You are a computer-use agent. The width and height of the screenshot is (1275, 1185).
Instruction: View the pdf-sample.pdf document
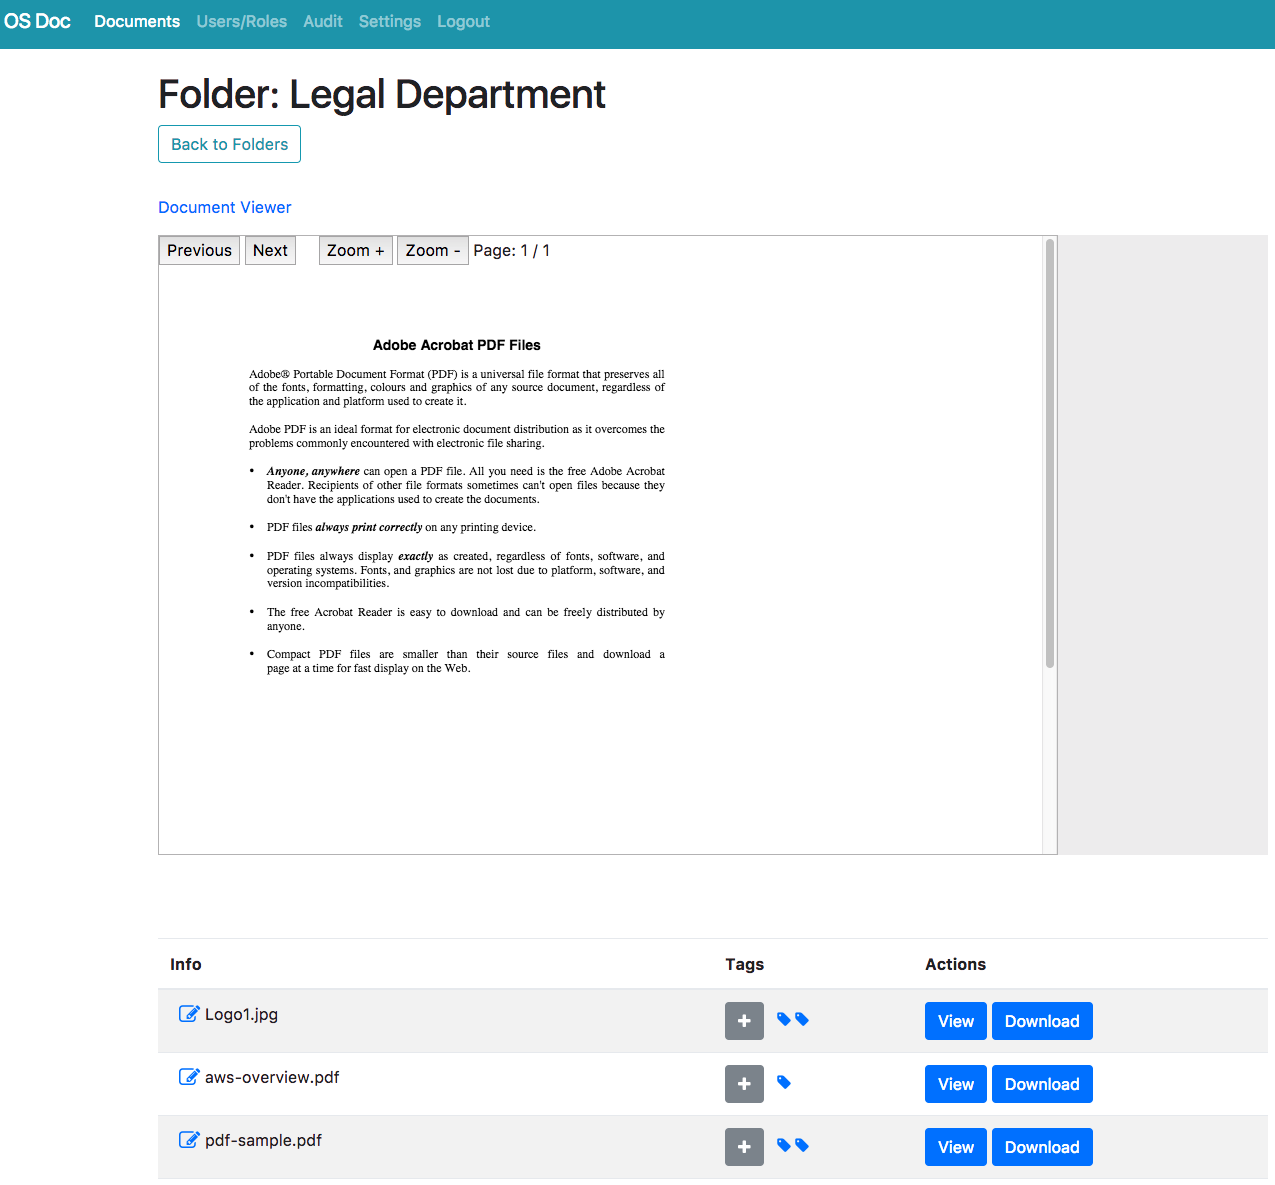pos(955,1147)
